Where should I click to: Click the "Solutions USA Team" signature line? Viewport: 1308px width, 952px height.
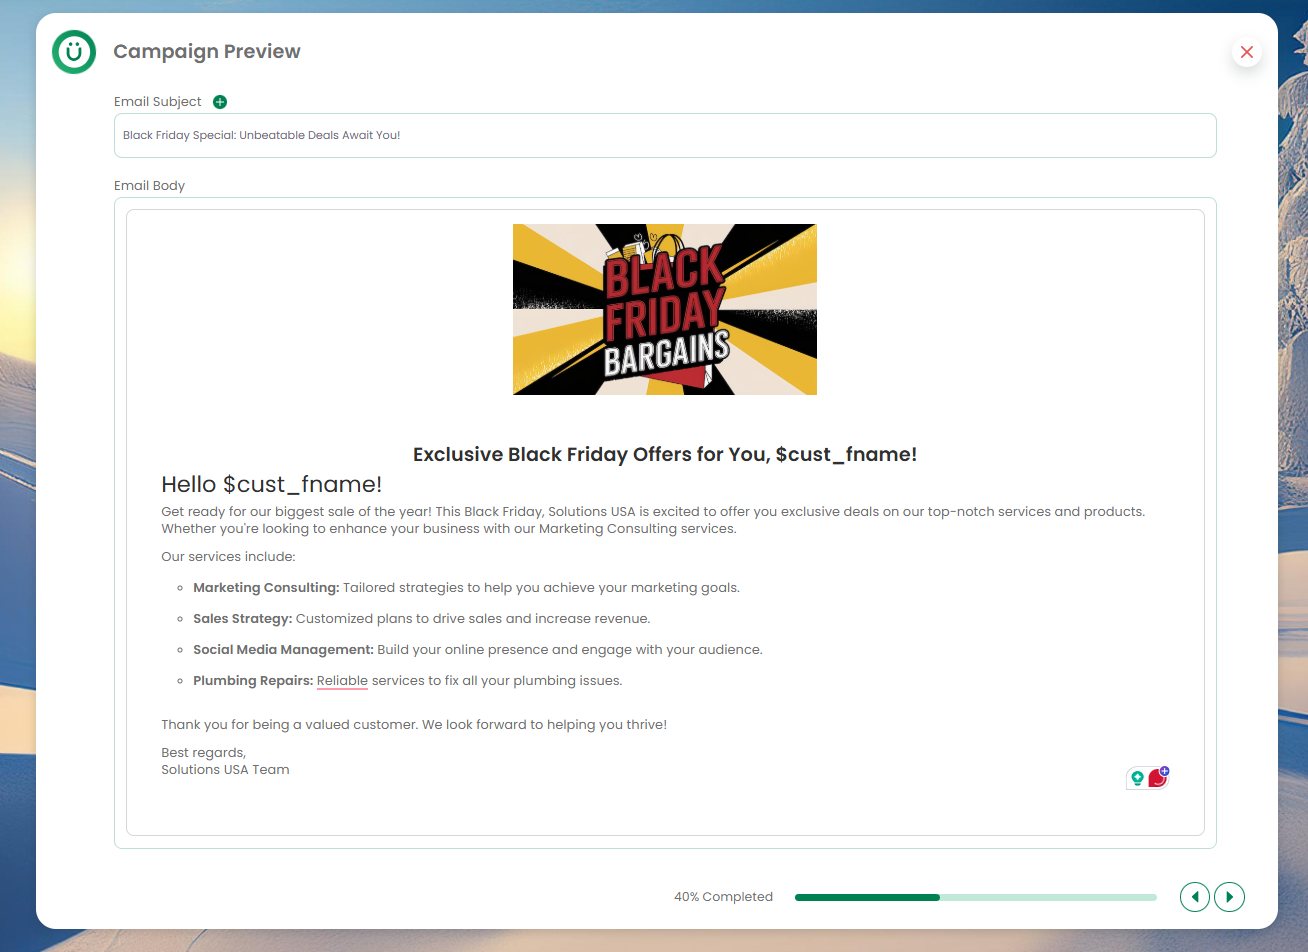(225, 770)
